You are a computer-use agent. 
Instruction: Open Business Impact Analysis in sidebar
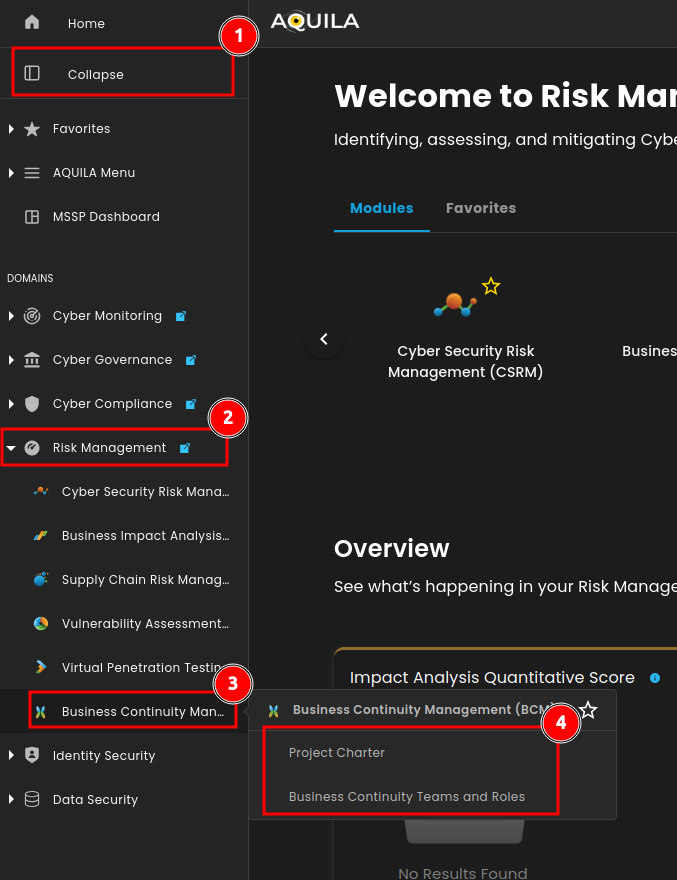[x=145, y=536]
